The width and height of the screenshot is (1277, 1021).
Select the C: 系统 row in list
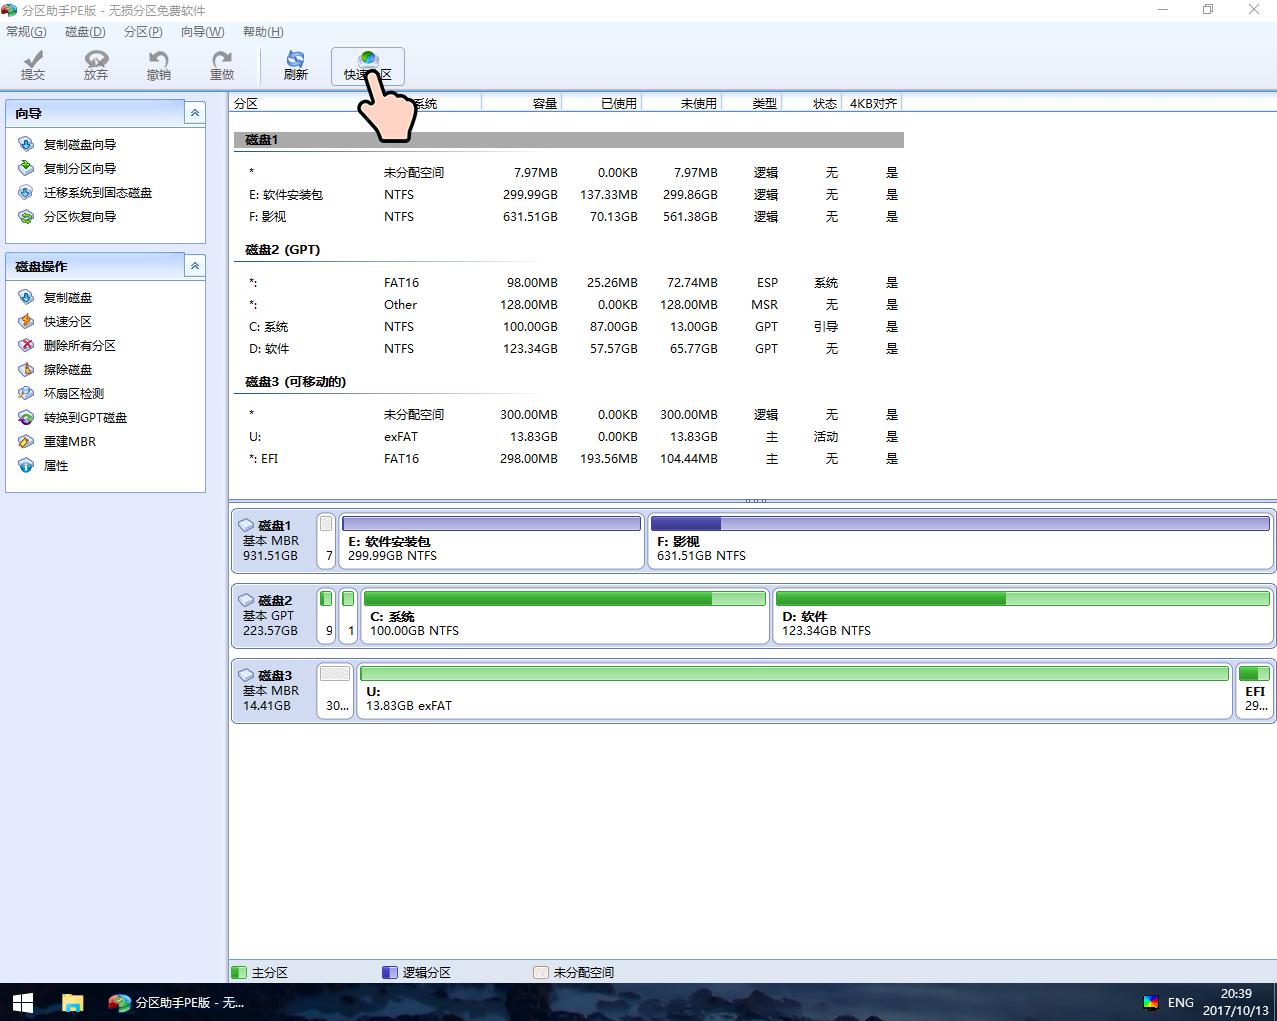(569, 326)
